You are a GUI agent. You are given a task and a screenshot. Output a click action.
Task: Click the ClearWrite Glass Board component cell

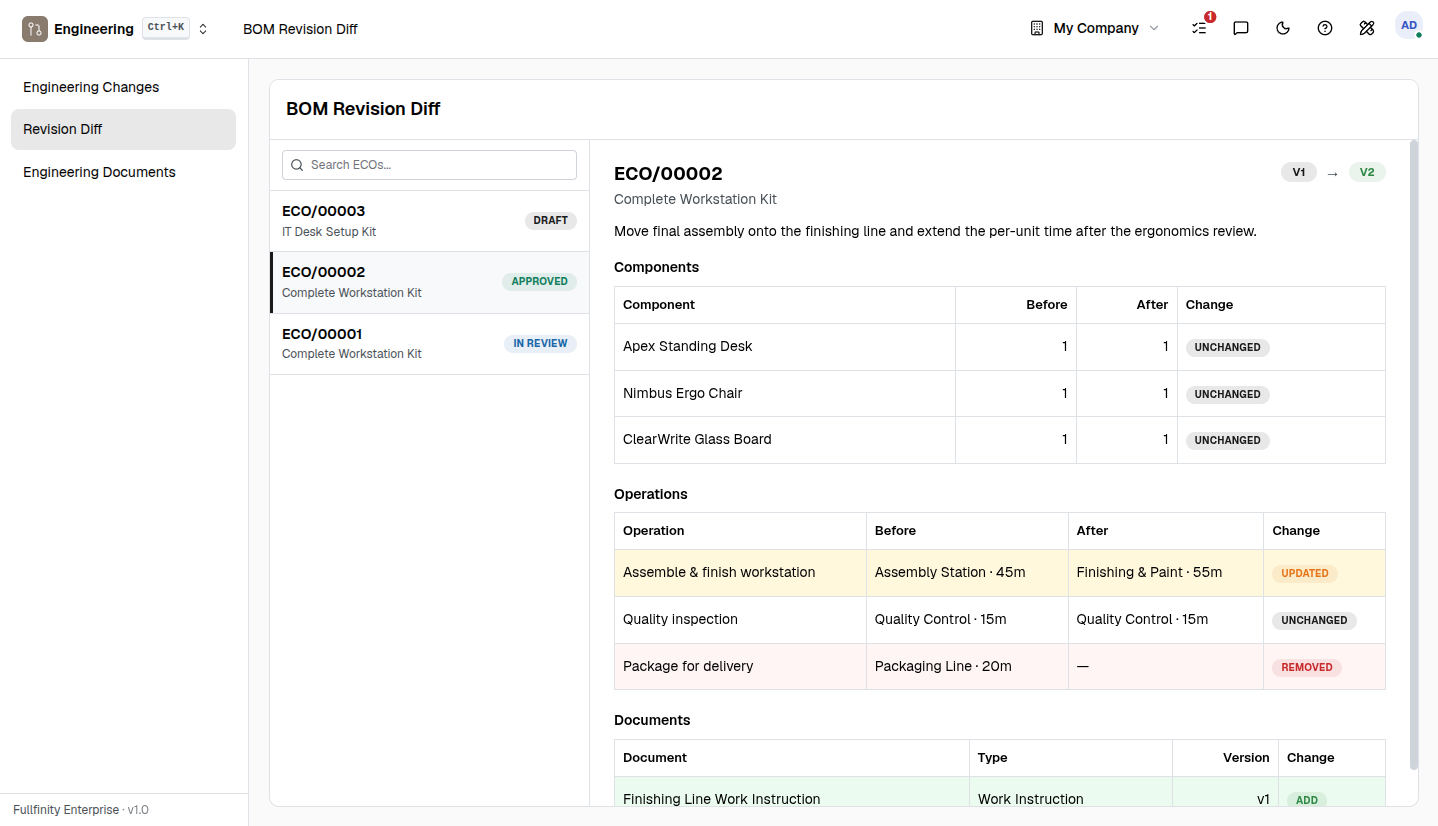785,440
